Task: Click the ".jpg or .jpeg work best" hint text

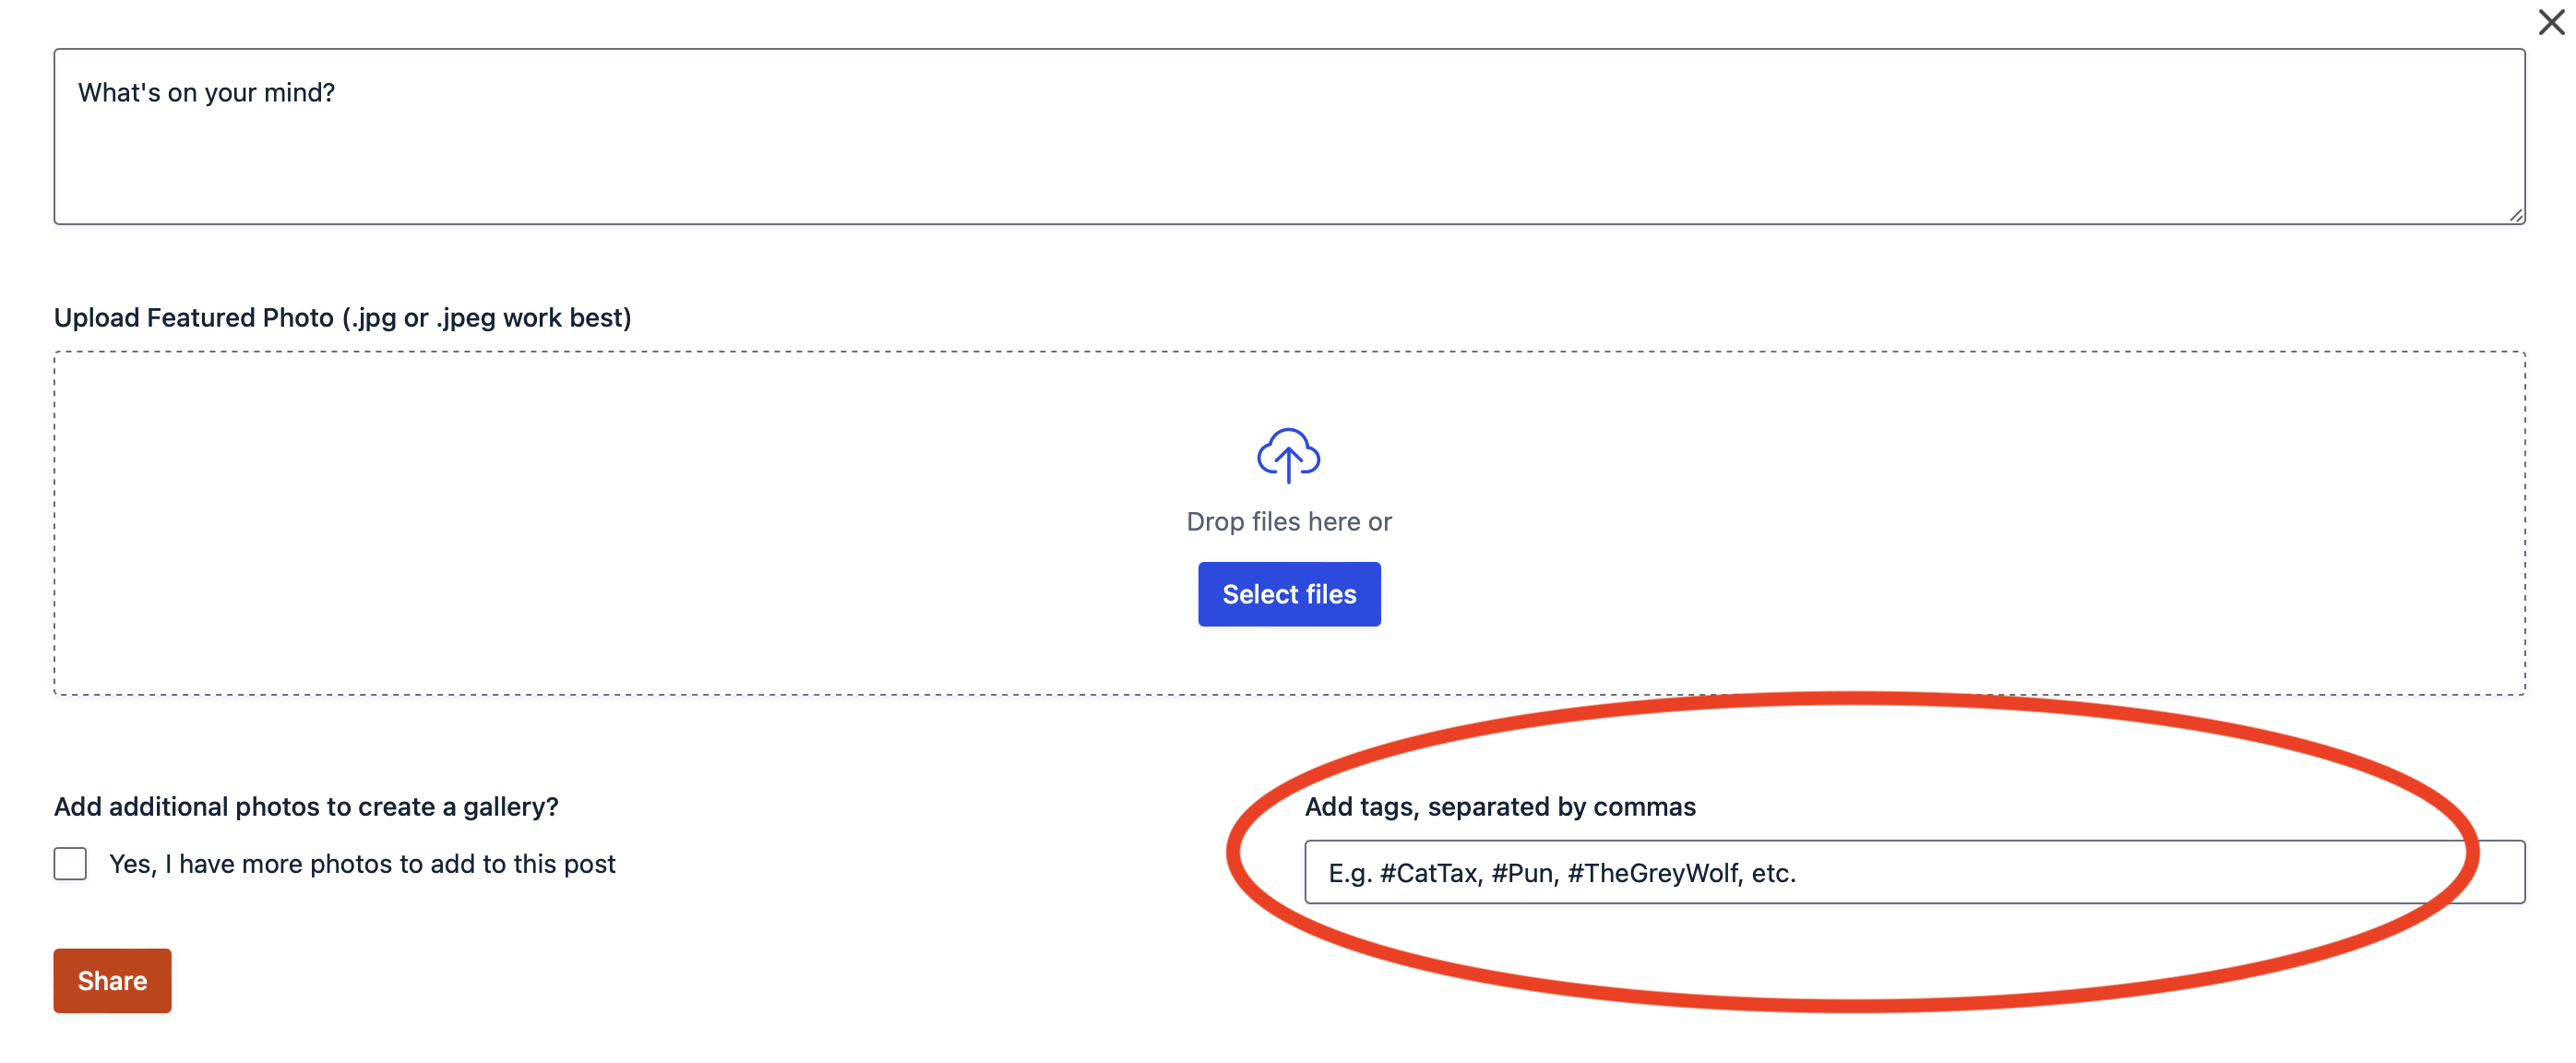Action: 487,318
